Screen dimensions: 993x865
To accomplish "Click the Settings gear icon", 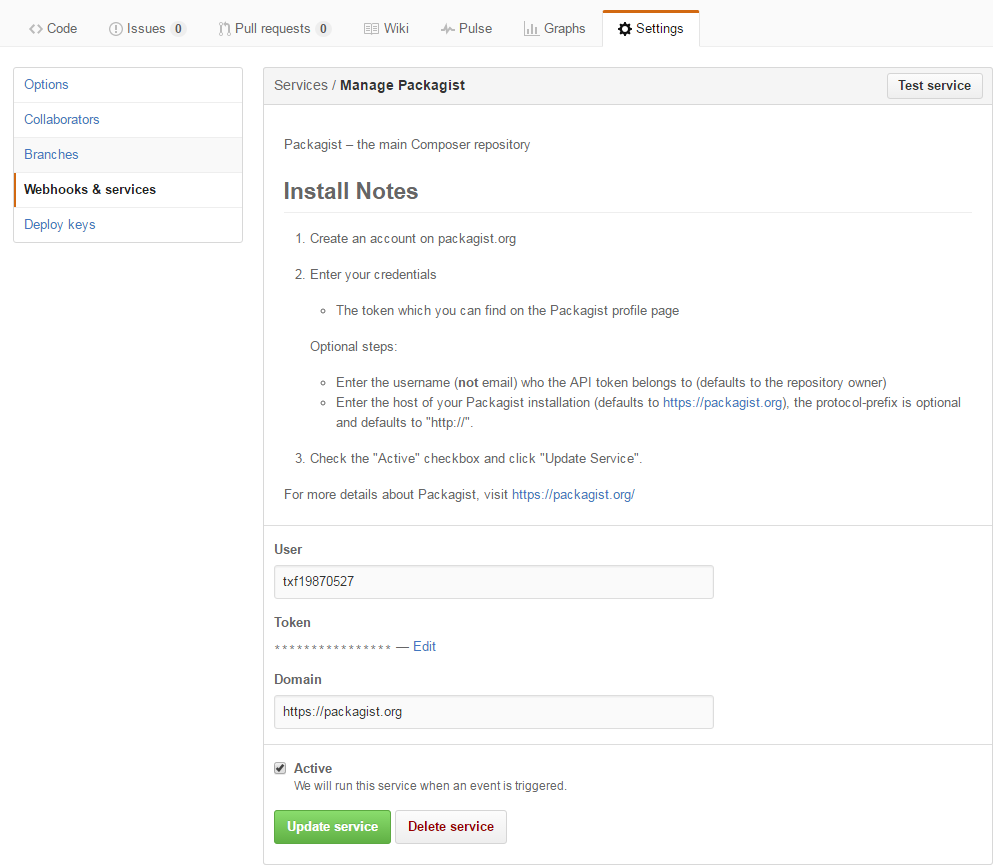I will 624,28.
